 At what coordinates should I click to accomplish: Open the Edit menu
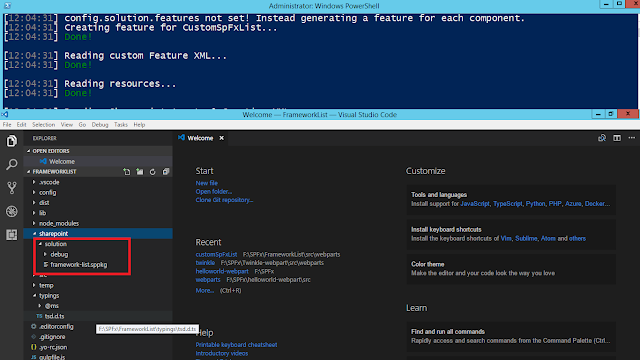(x=22, y=124)
